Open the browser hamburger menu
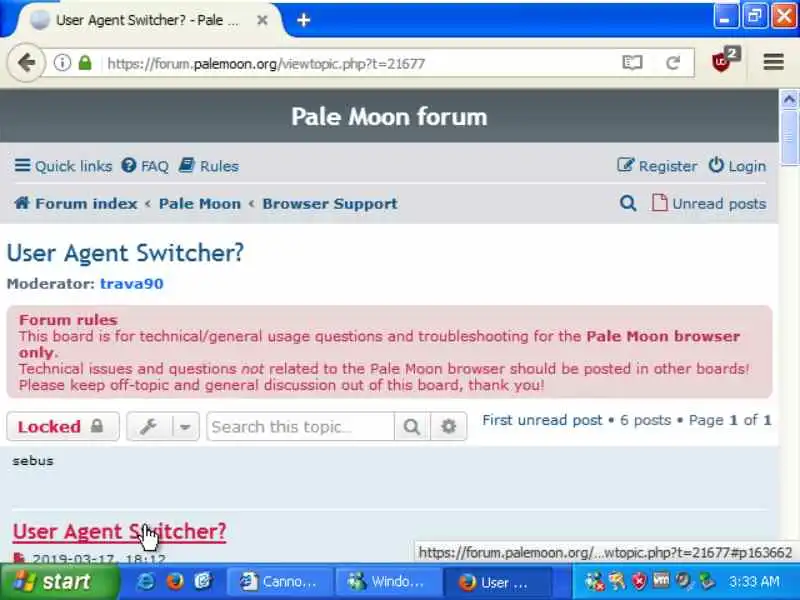Viewport: 800px width, 600px height. click(773, 62)
